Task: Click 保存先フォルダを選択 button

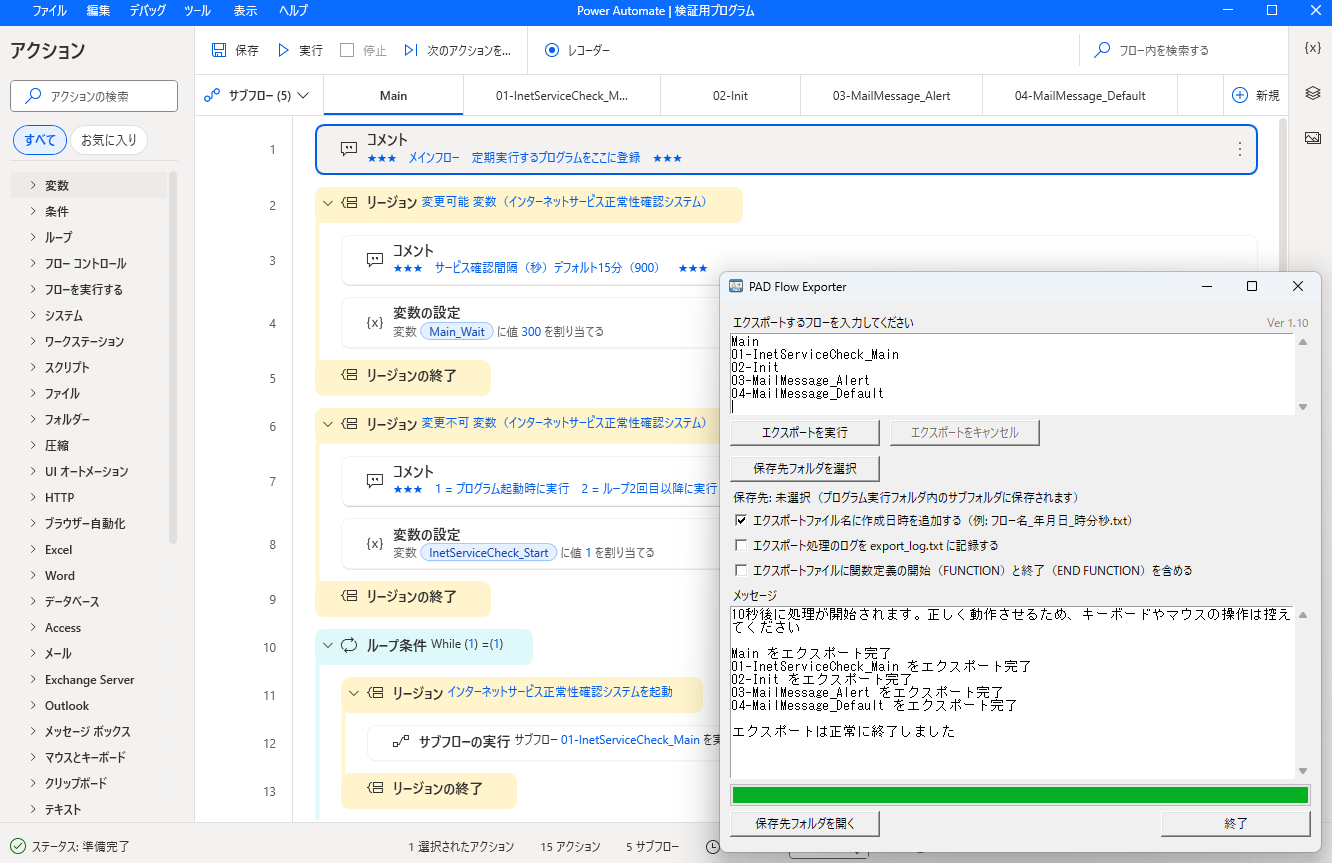Action: (805, 468)
